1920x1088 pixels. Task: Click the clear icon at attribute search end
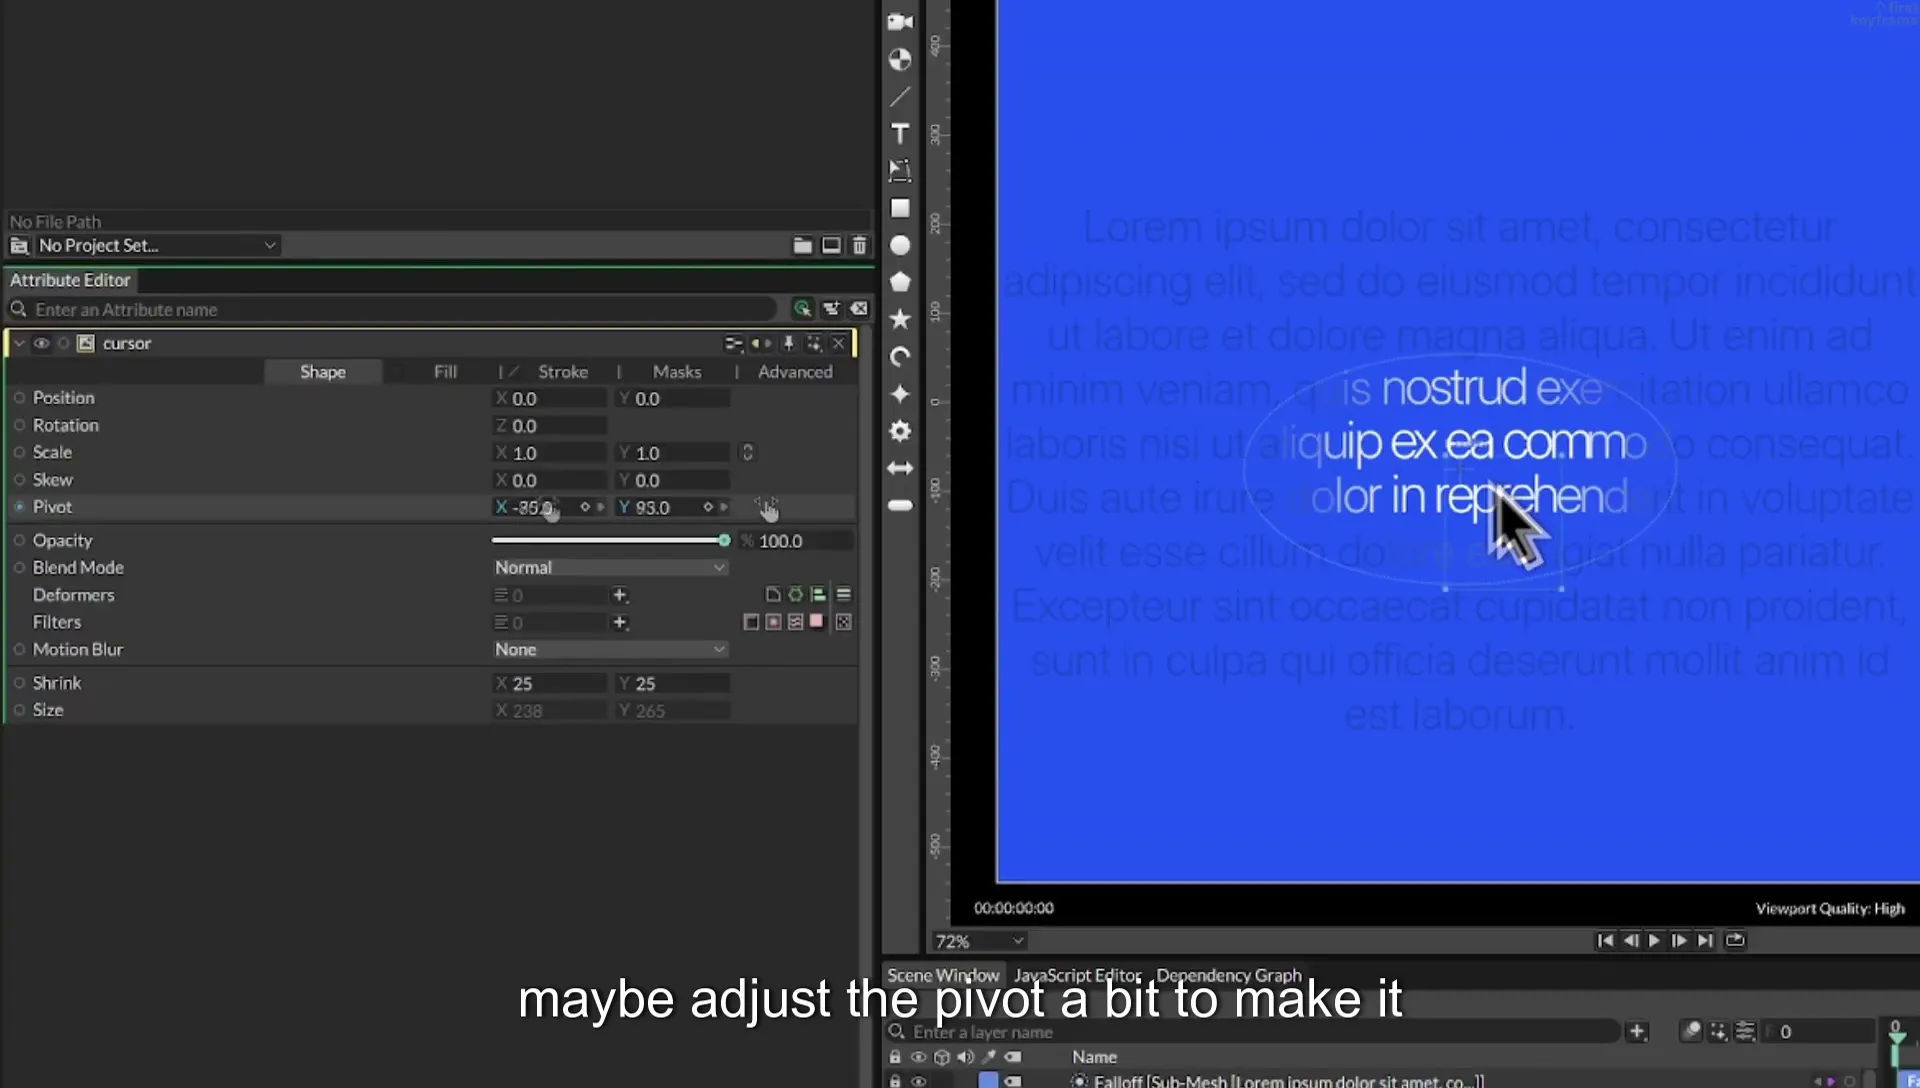point(859,309)
